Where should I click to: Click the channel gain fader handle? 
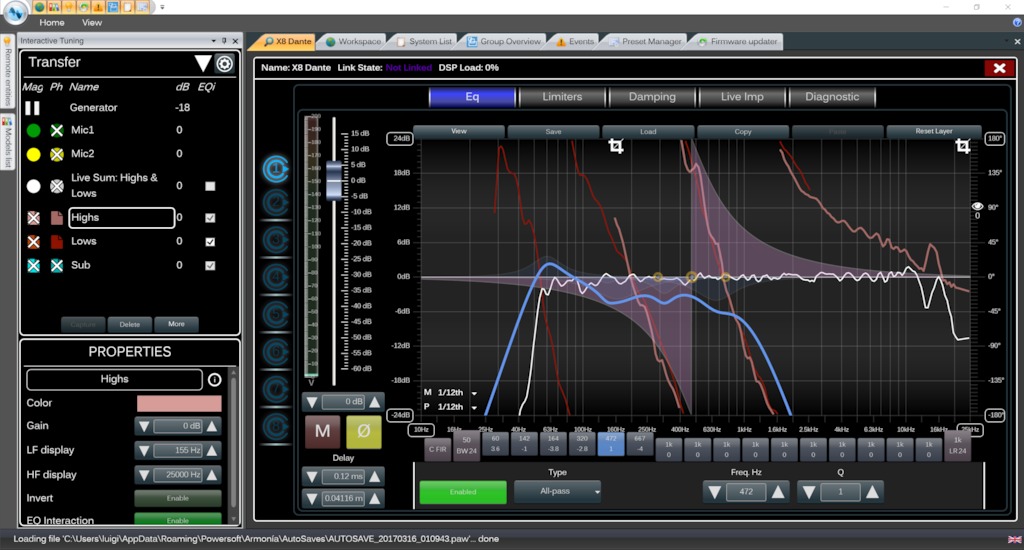[x=334, y=180]
